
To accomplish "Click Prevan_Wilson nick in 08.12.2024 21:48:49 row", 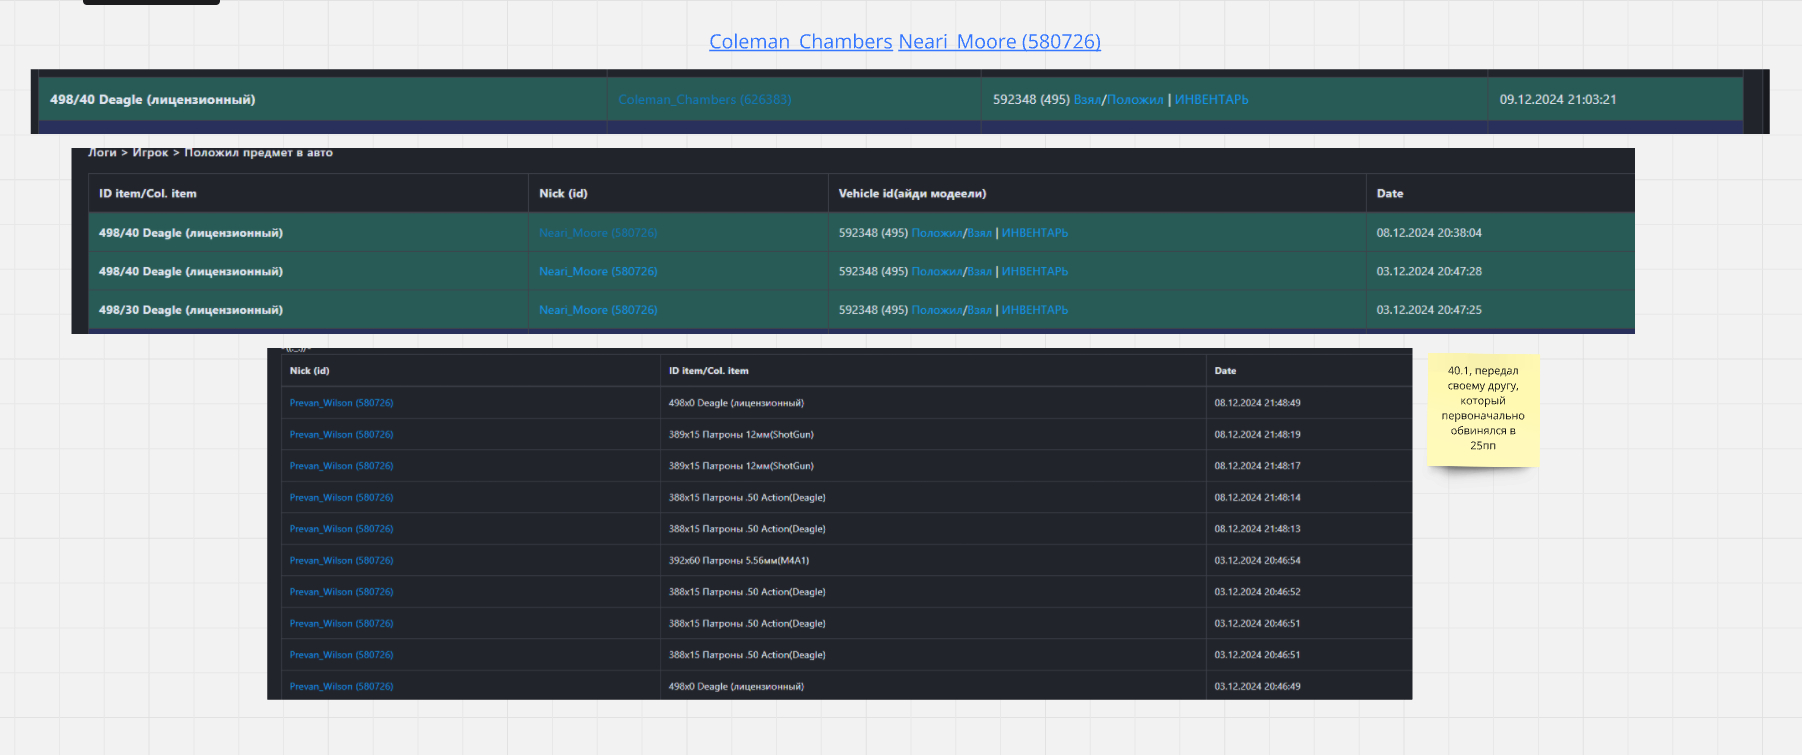I will click(x=341, y=403).
